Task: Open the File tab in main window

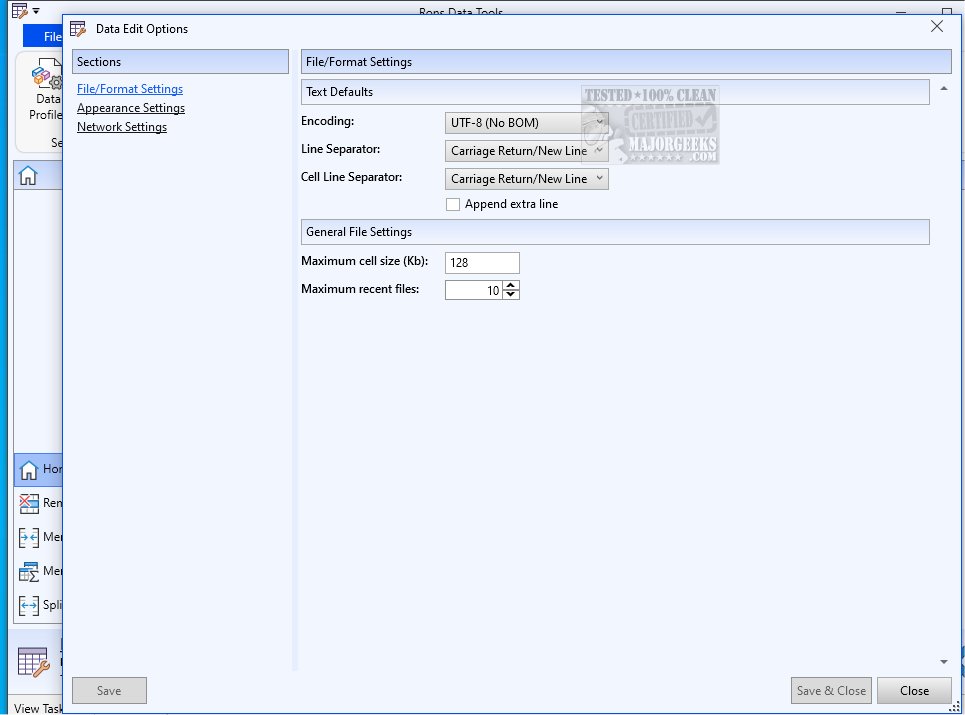Action: point(43,36)
